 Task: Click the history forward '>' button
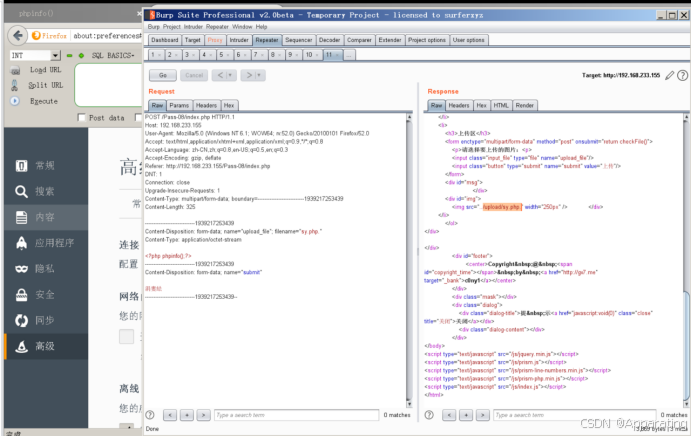248,75
